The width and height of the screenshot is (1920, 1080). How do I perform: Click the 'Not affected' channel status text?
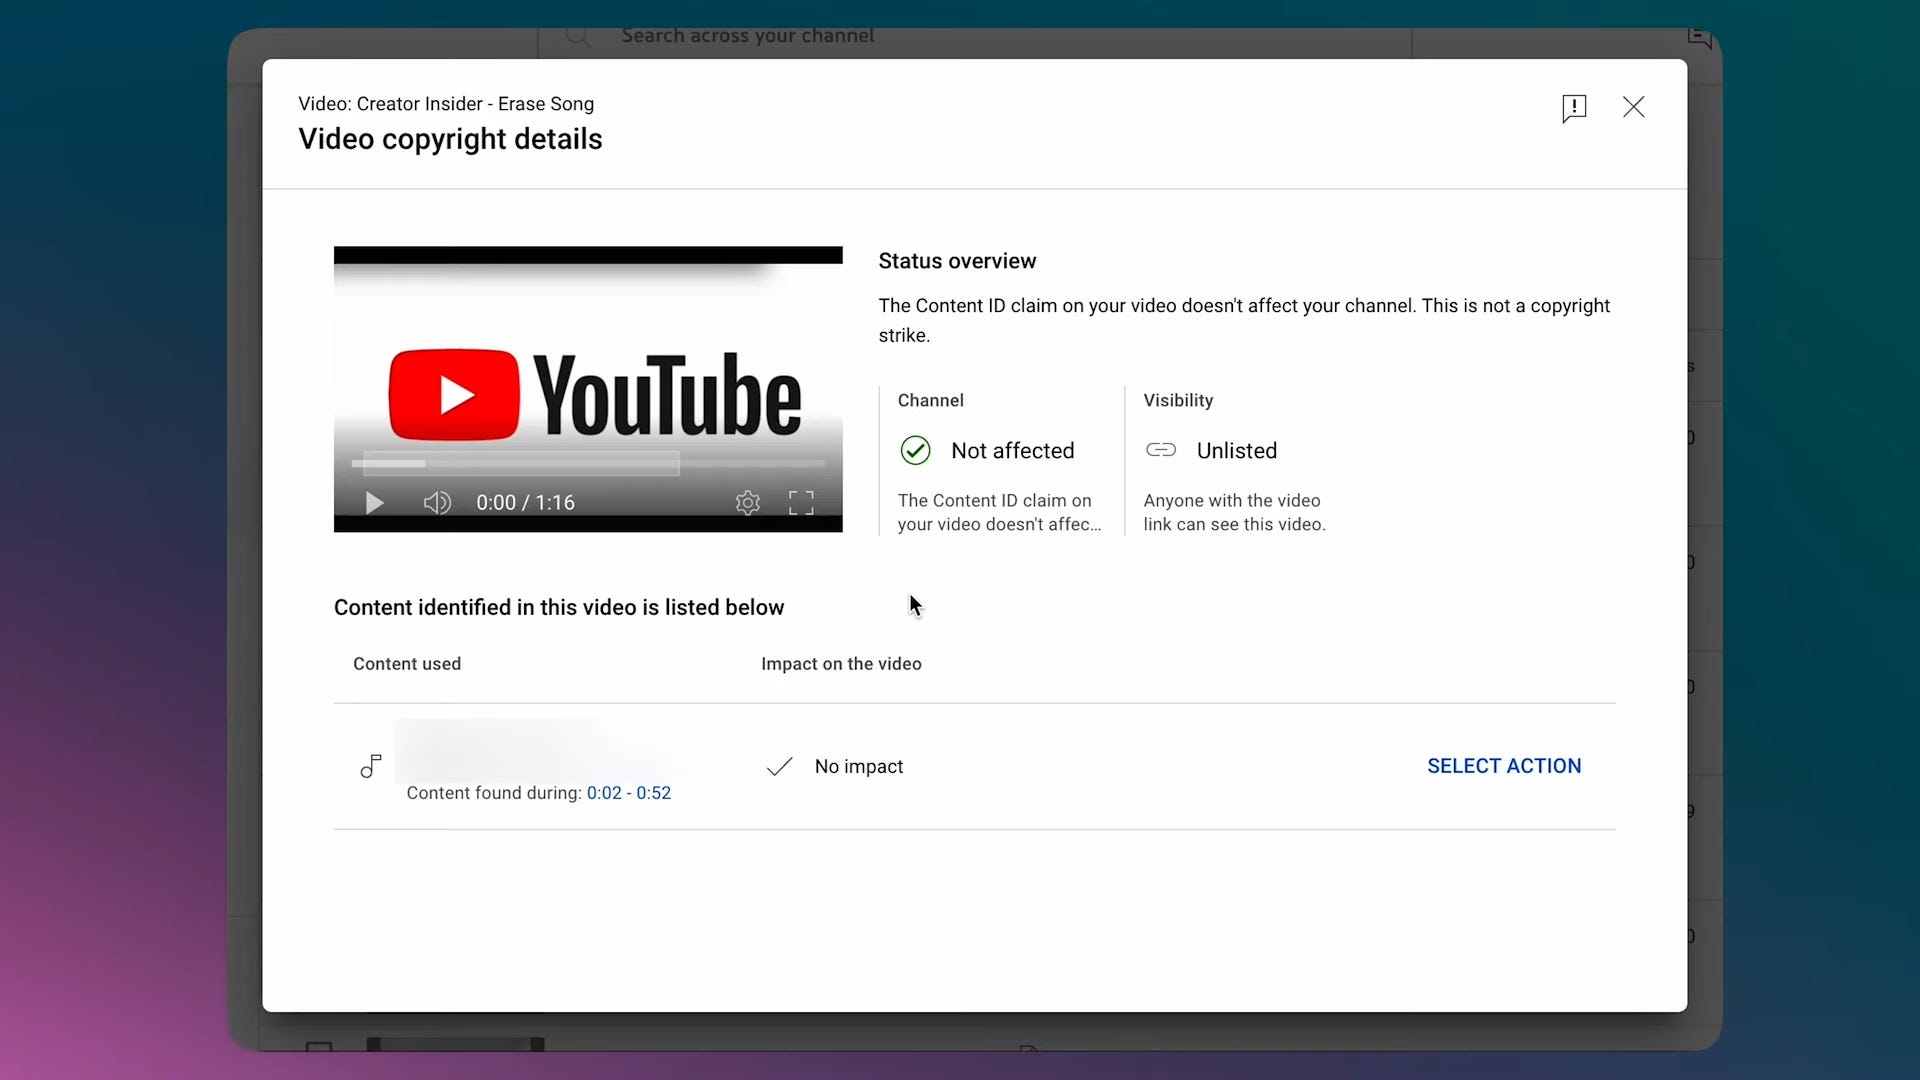point(1013,451)
